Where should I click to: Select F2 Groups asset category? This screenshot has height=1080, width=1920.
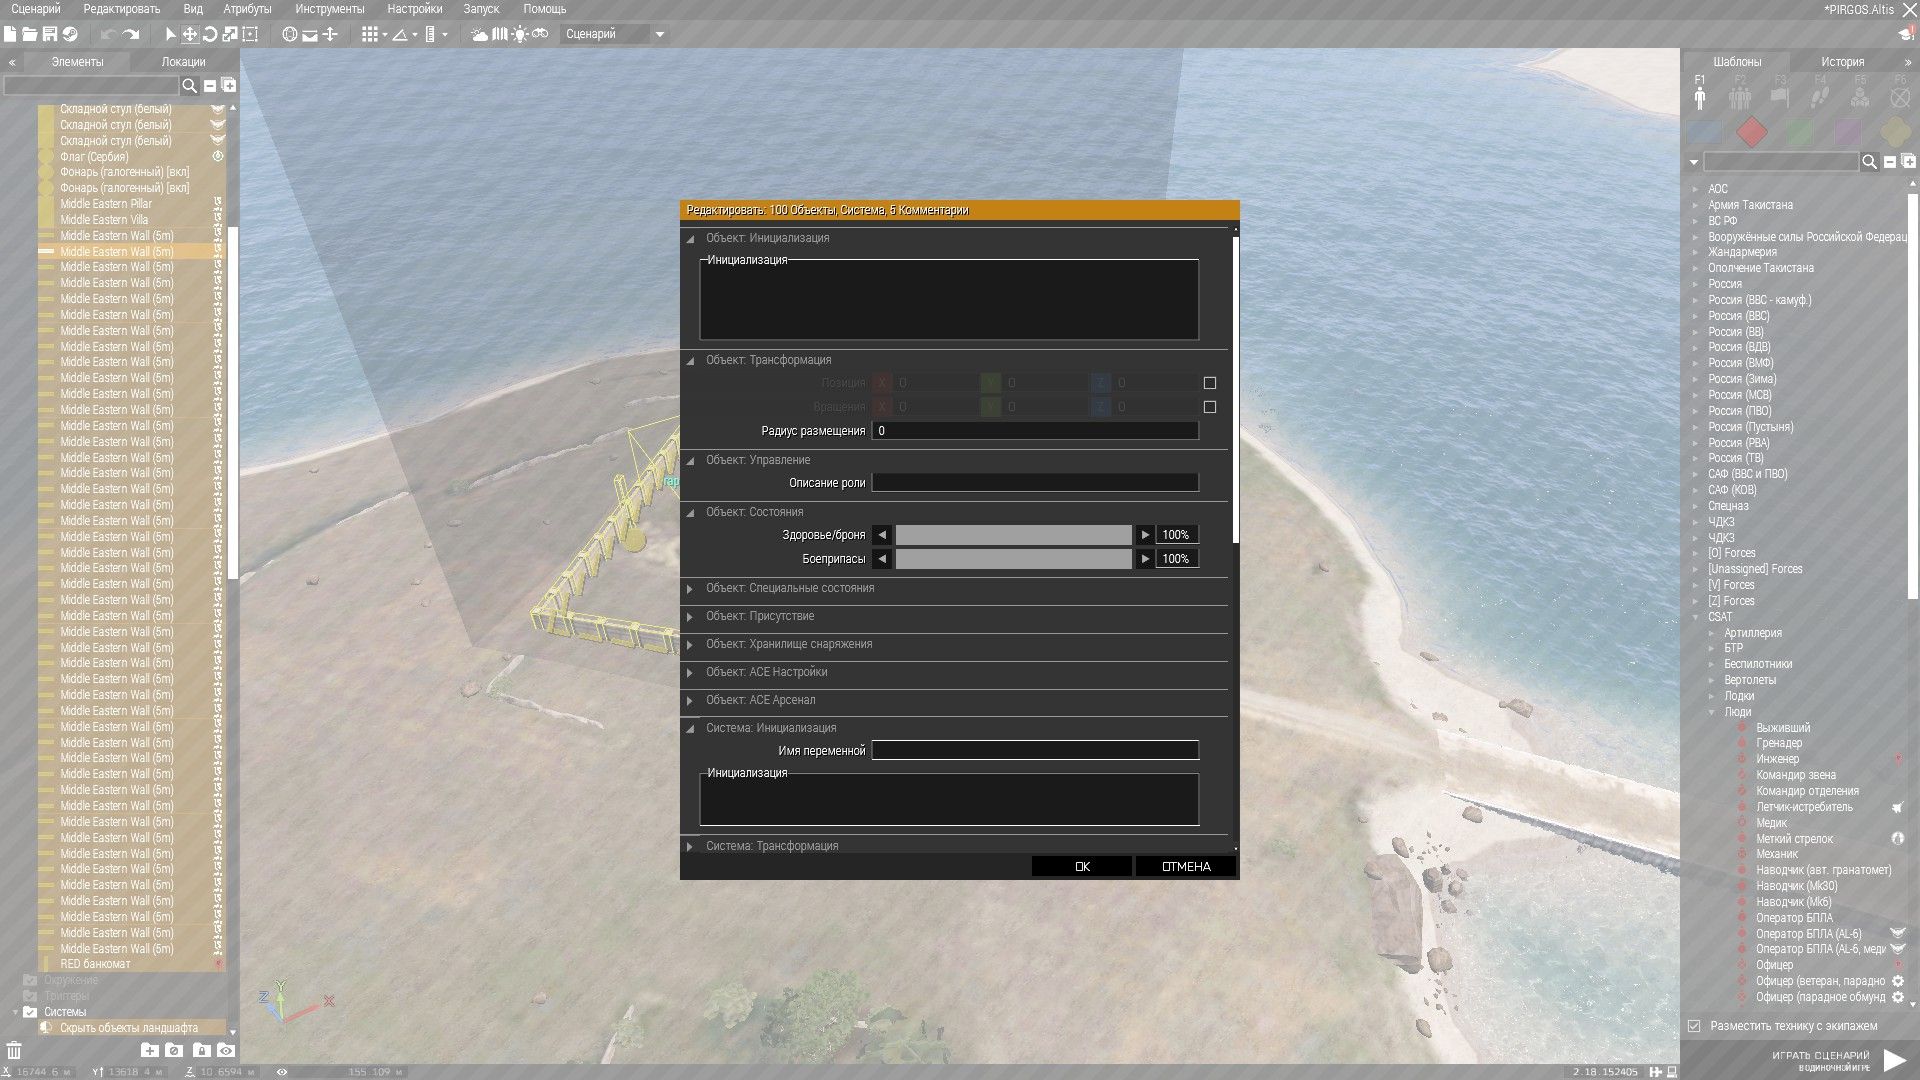point(1740,93)
